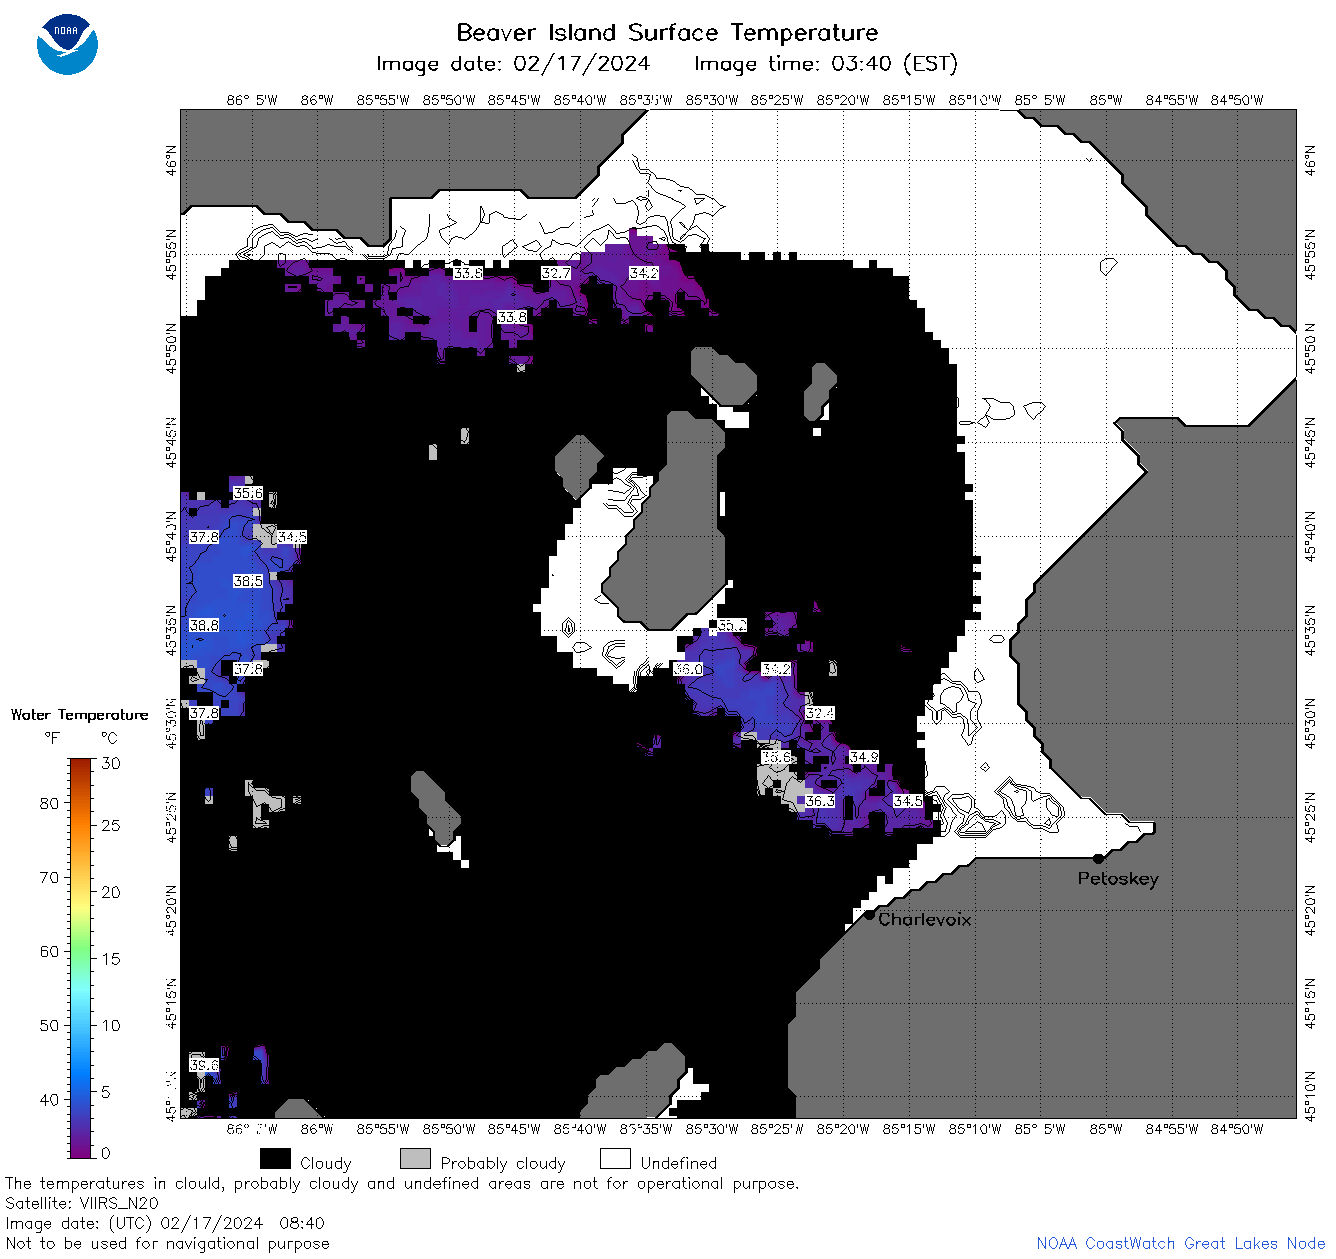Image resolution: width=1336 pixels, height=1259 pixels.
Task: Click the NOAA logo emblem
Action: (x=67, y=44)
